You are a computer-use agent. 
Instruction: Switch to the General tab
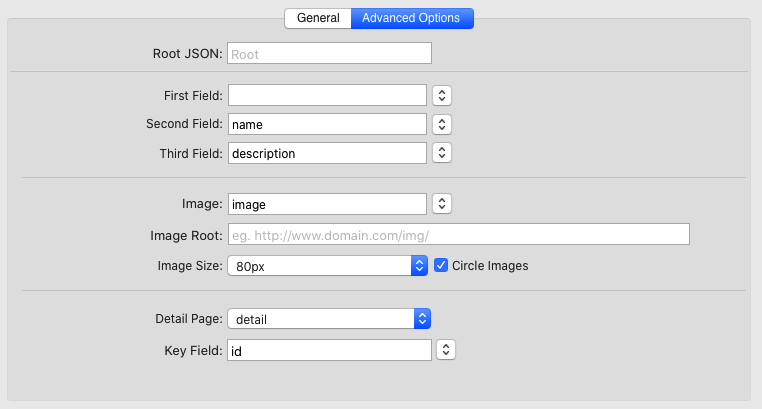pos(318,18)
